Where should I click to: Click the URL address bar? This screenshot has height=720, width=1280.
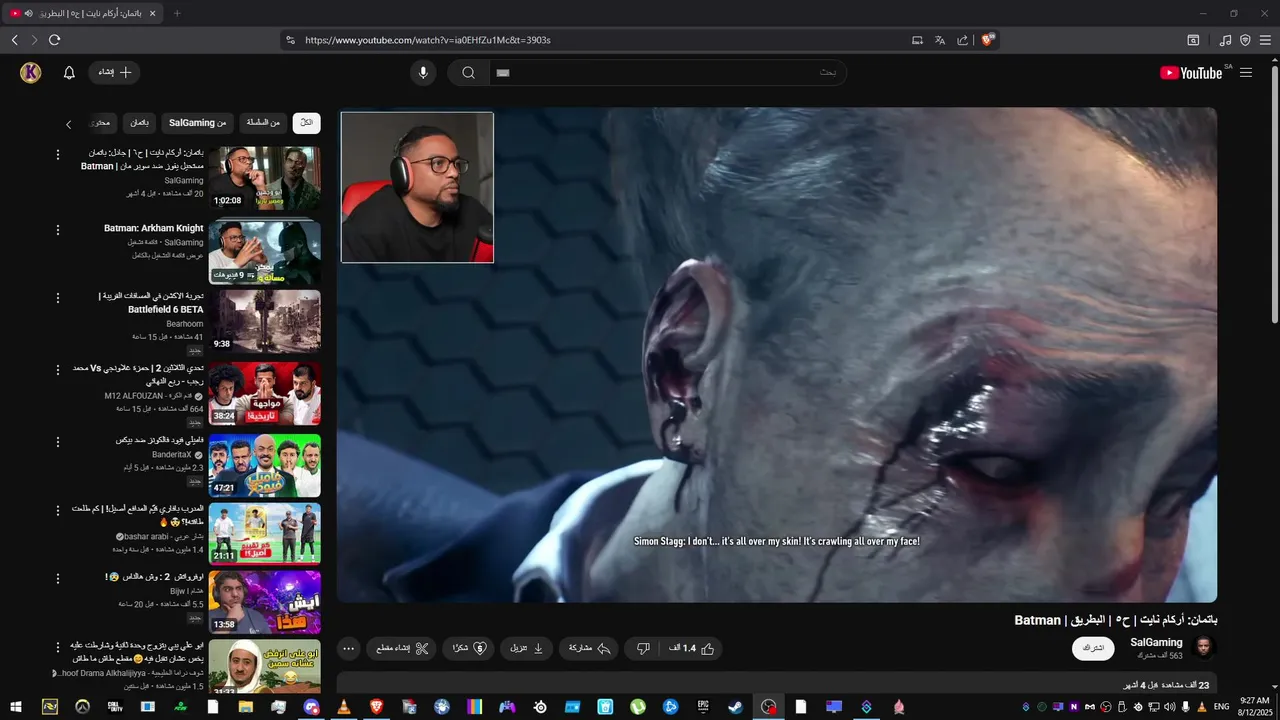click(x=600, y=40)
